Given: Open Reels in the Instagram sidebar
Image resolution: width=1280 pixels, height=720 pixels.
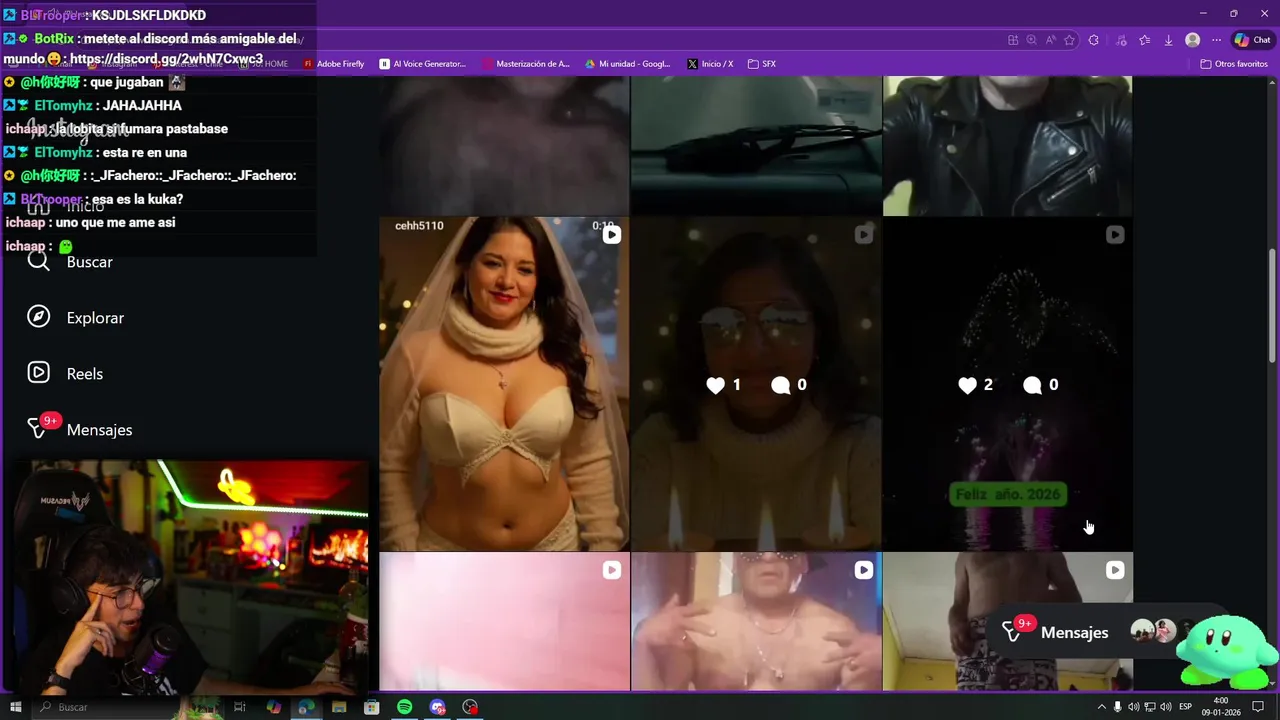Looking at the screenshot, I should coord(66,374).
